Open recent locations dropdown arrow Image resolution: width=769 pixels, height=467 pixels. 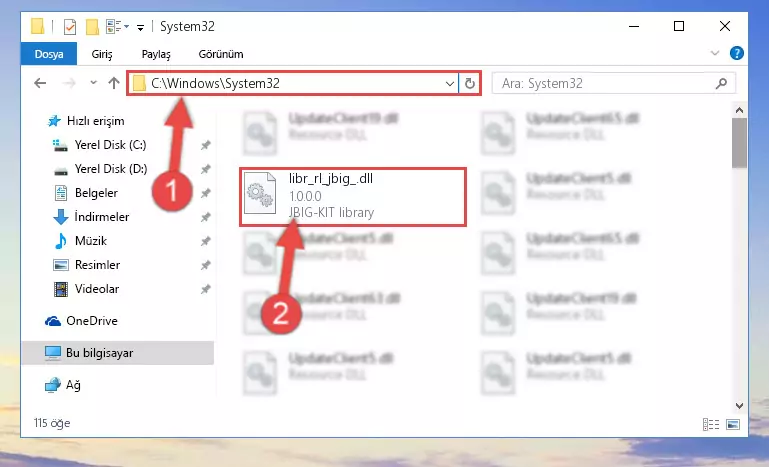[94, 83]
